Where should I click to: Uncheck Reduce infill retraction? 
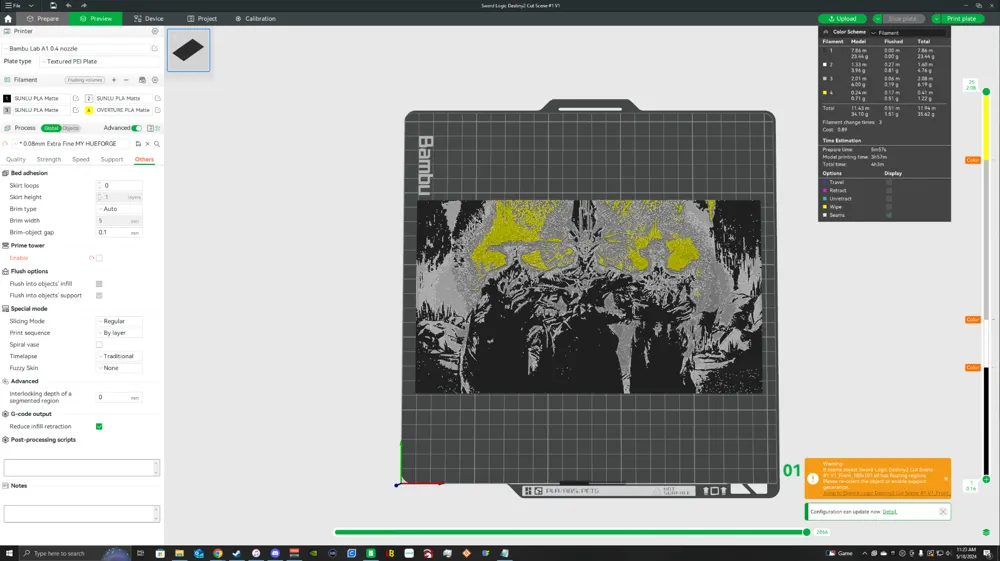tap(99, 426)
